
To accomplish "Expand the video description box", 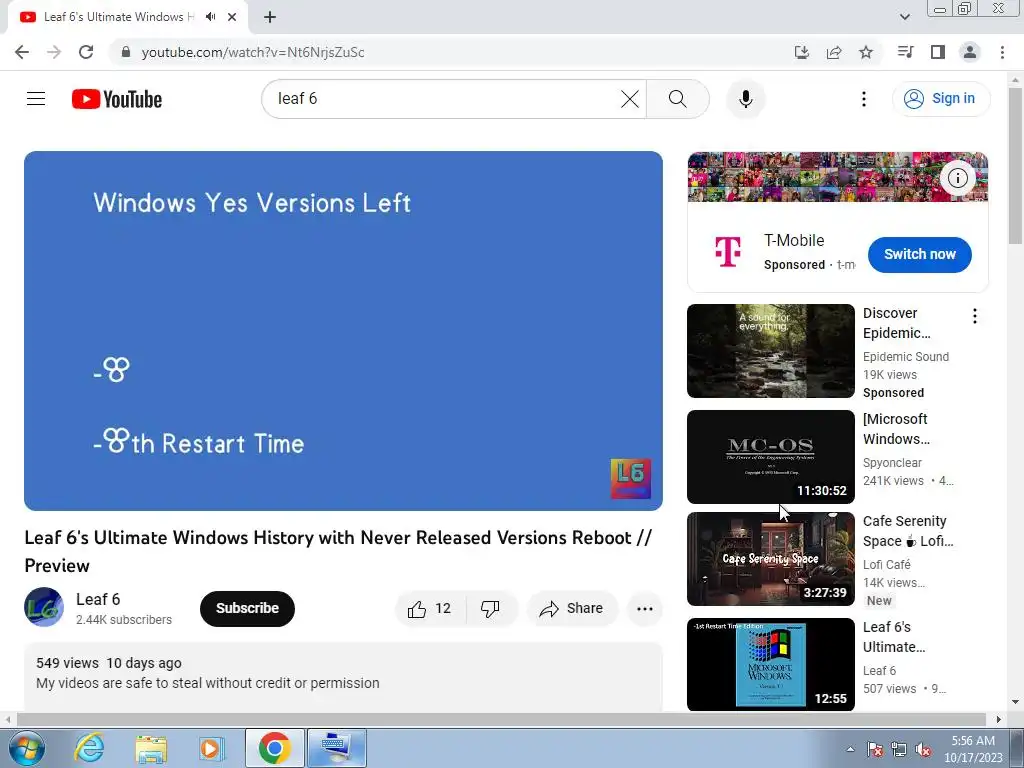I will (x=344, y=677).
